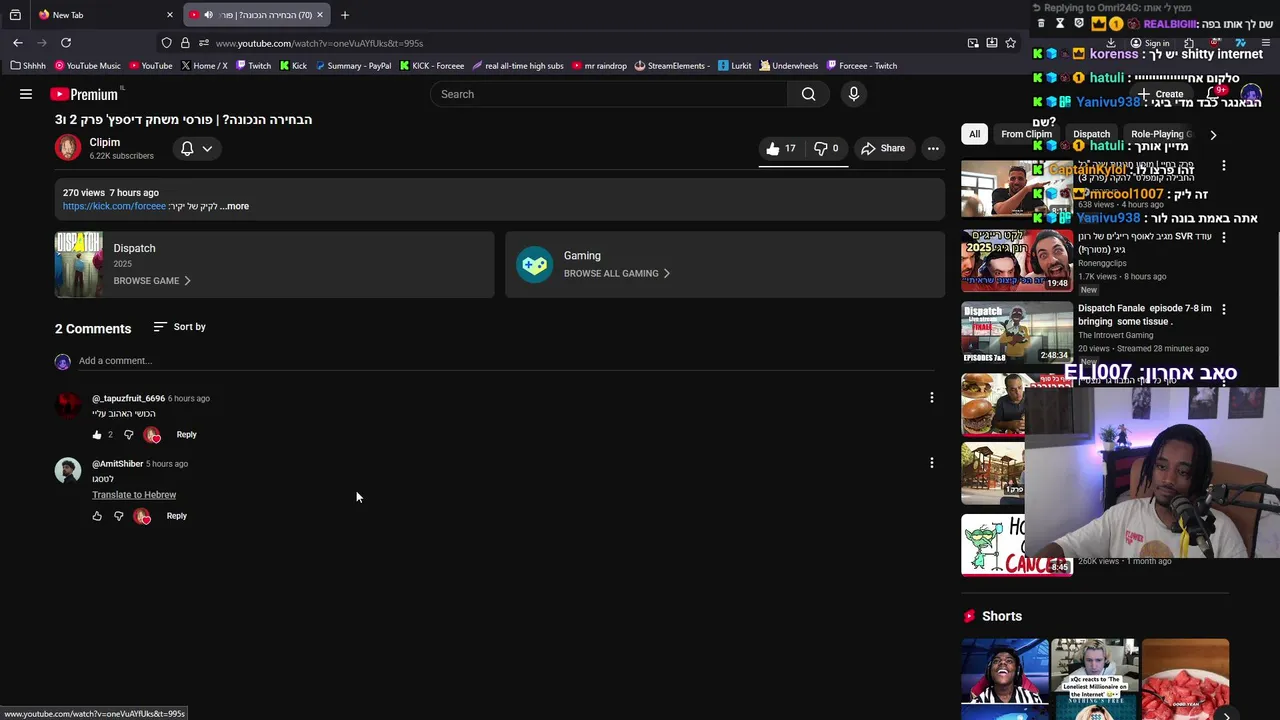
Task: Open Twitch bookmark
Action: [x=253, y=66]
